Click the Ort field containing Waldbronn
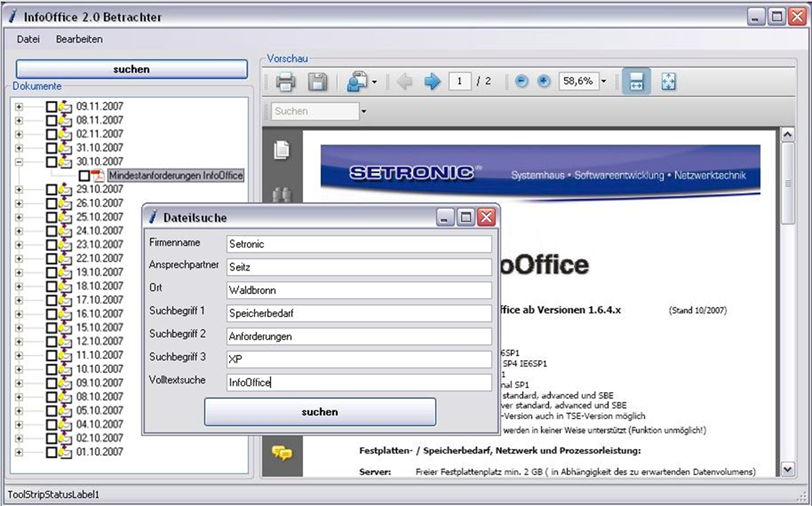This screenshot has width=812, height=506. point(359,290)
